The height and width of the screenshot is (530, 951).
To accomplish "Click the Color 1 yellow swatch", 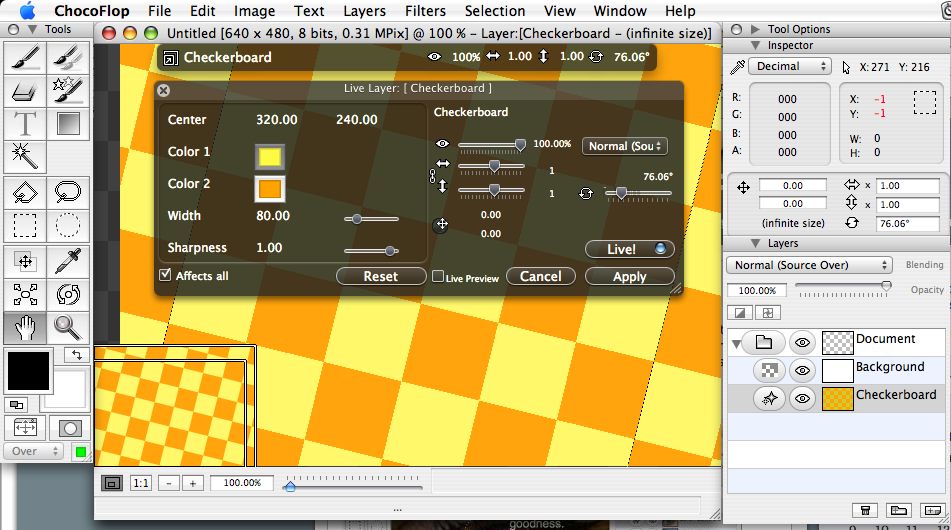I will (270, 156).
